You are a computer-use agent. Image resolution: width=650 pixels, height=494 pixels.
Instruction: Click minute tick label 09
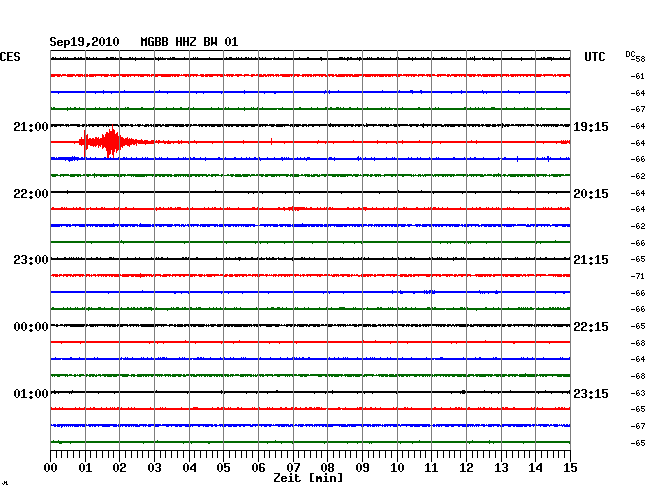click(362, 468)
